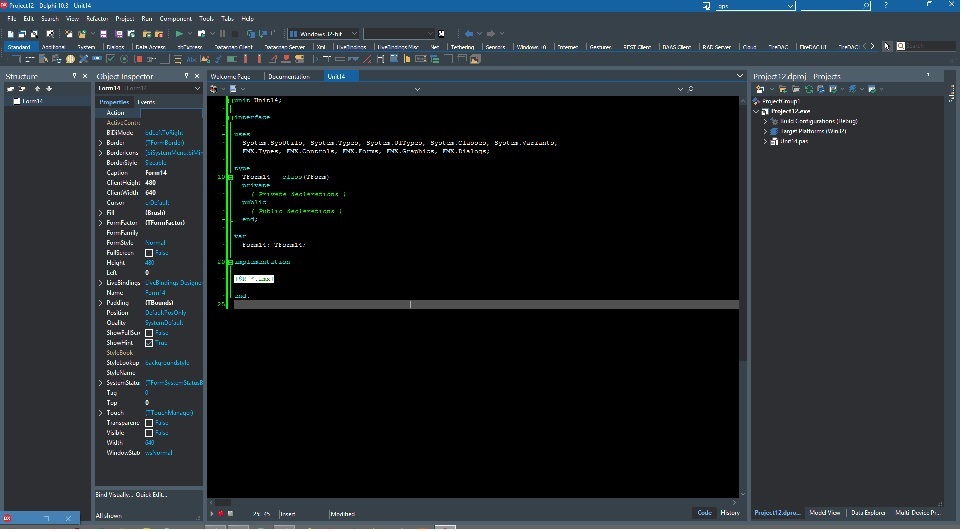This screenshot has width=962, height=531.
Task: Click the Bind Visually link
Action: tap(113, 494)
